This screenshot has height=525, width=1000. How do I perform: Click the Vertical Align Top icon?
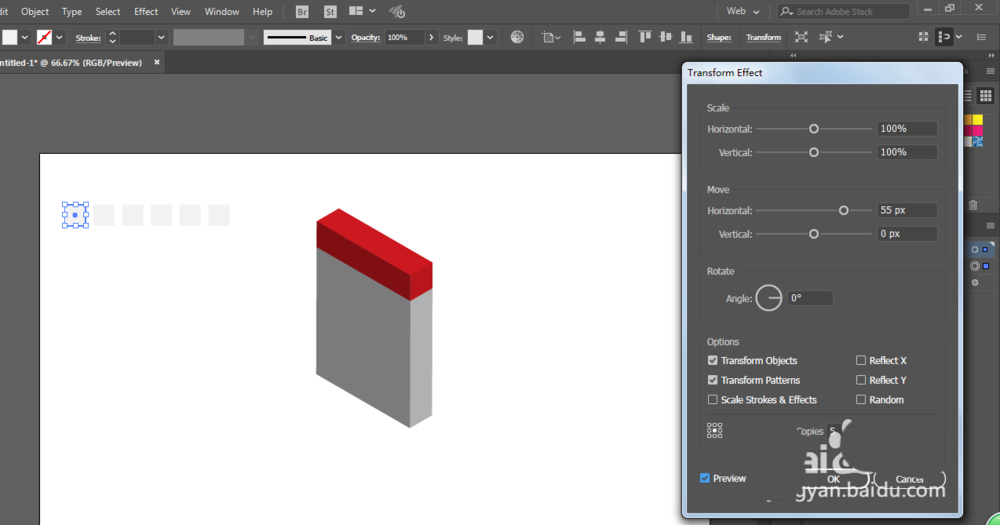pyautogui.click(x=644, y=37)
